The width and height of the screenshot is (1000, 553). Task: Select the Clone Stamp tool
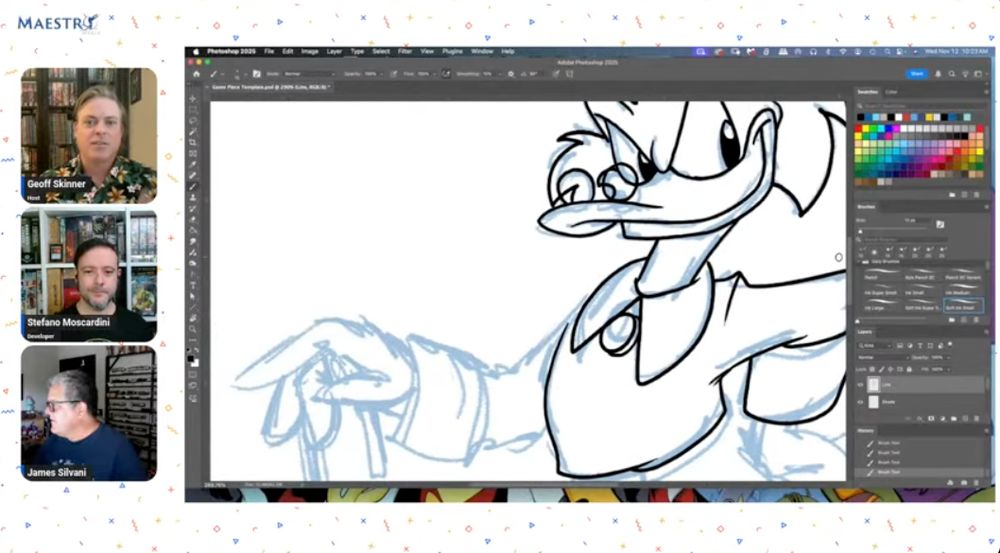(x=193, y=198)
